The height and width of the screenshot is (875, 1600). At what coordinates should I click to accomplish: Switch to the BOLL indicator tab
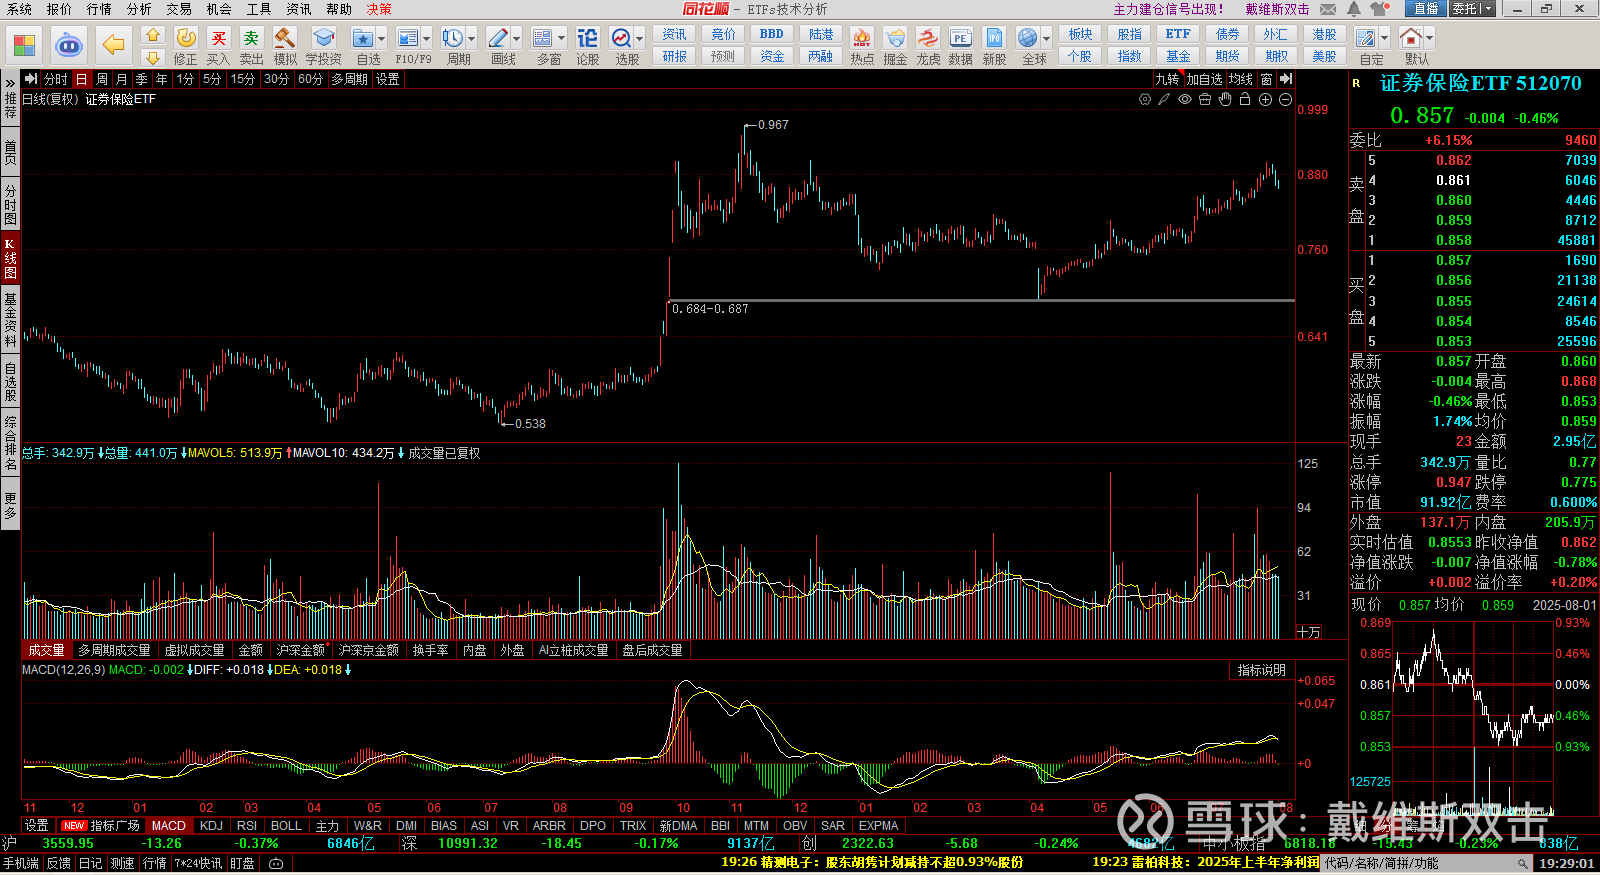coord(286,826)
